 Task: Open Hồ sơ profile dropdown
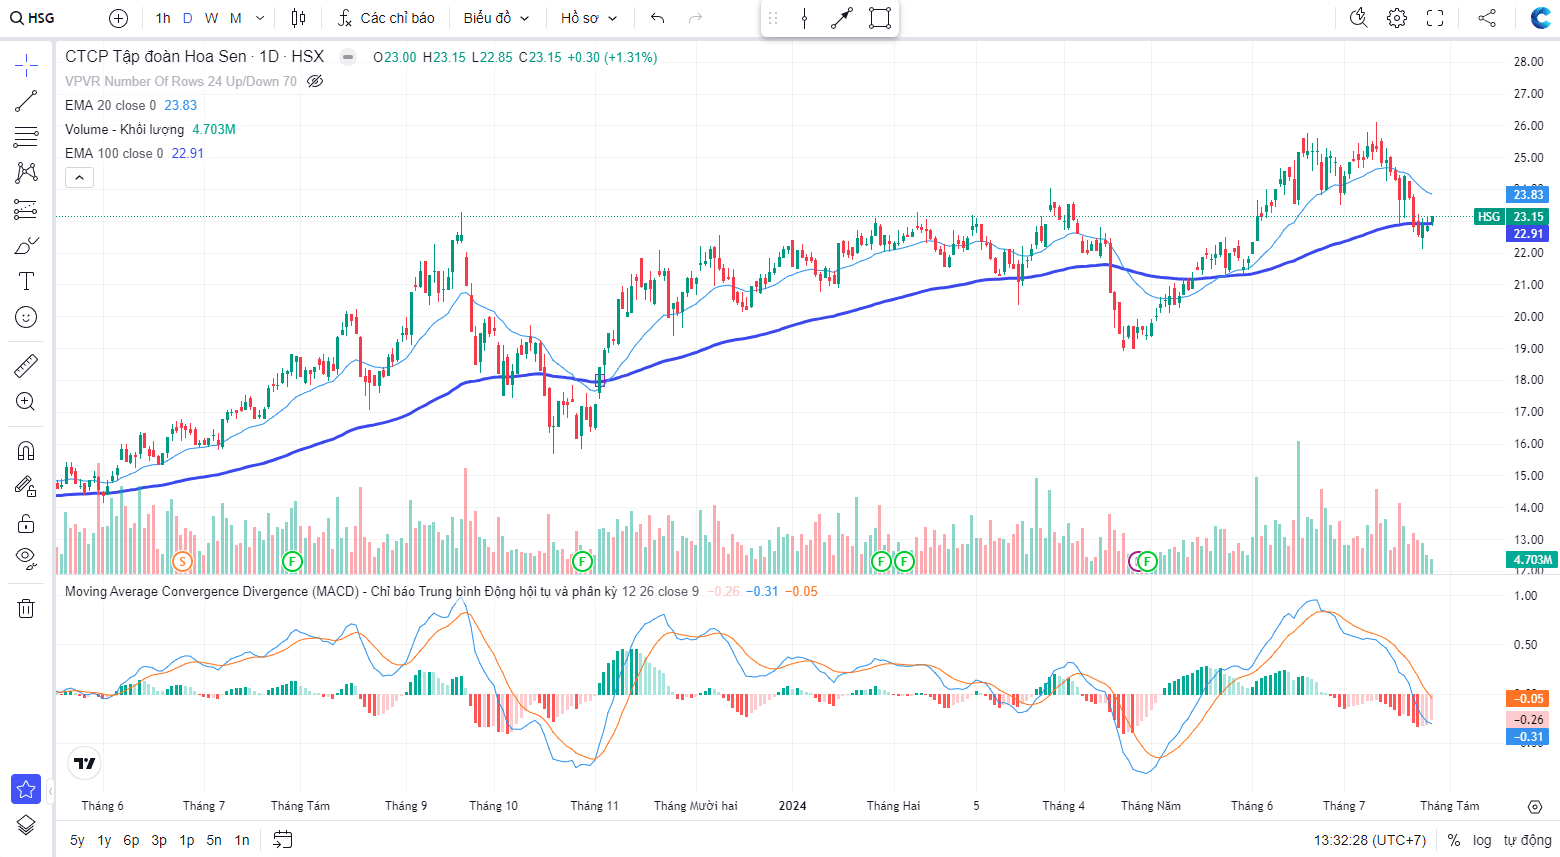589,18
